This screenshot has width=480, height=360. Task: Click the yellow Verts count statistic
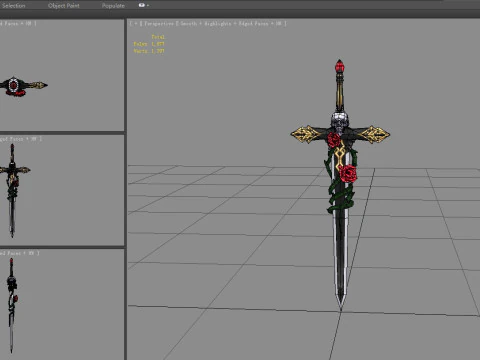pyautogui.click(x=149, y=51)
